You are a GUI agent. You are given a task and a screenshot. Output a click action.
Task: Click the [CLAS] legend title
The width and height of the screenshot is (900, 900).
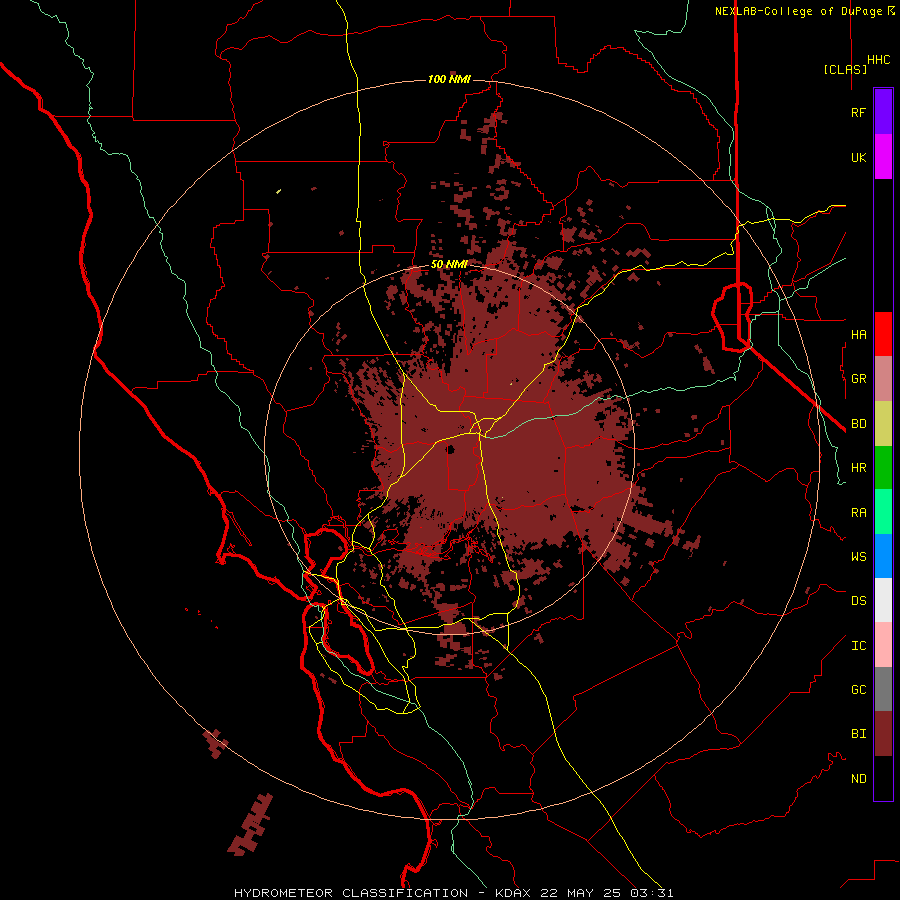[845, 69]
